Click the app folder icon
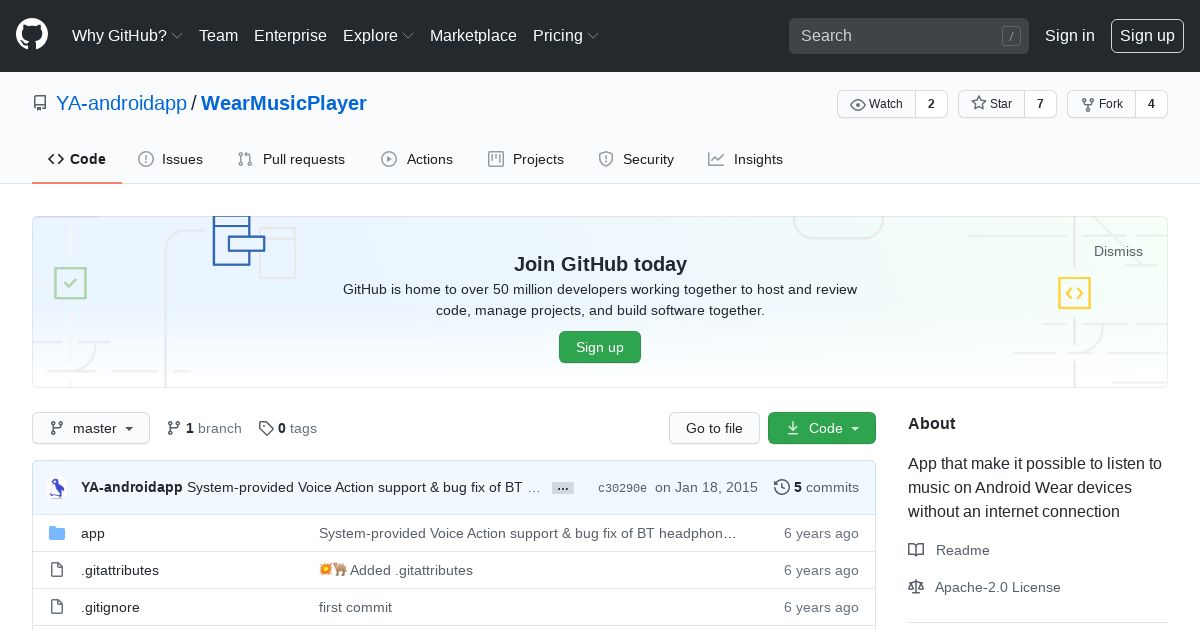 [x=57, y=533]
